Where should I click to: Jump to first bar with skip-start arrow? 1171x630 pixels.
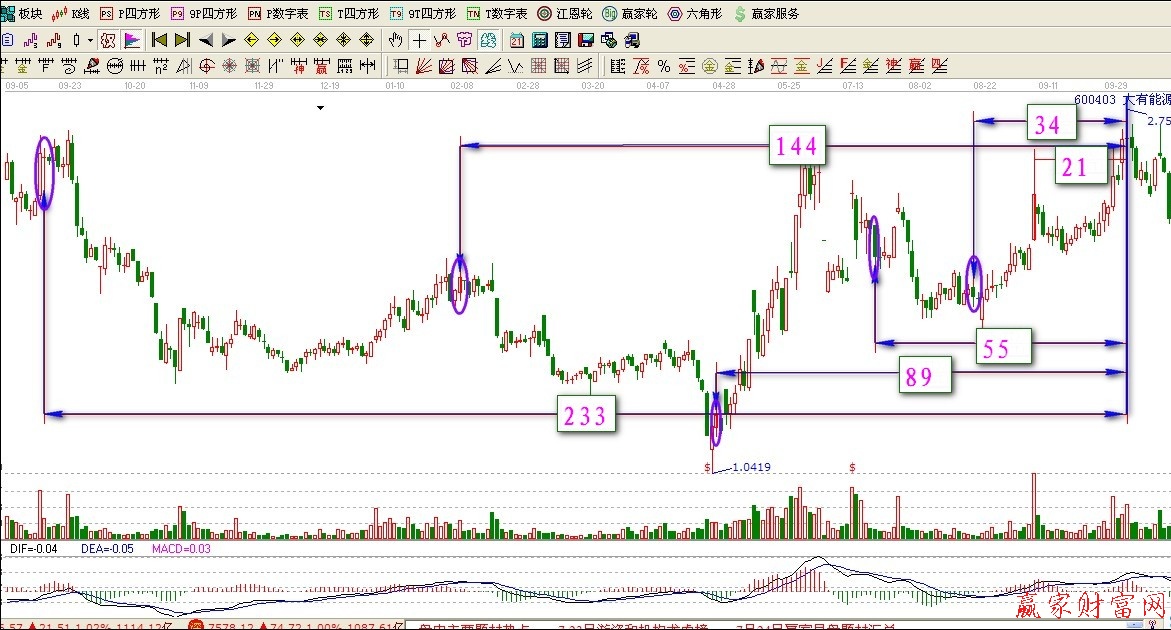[158, 40]
